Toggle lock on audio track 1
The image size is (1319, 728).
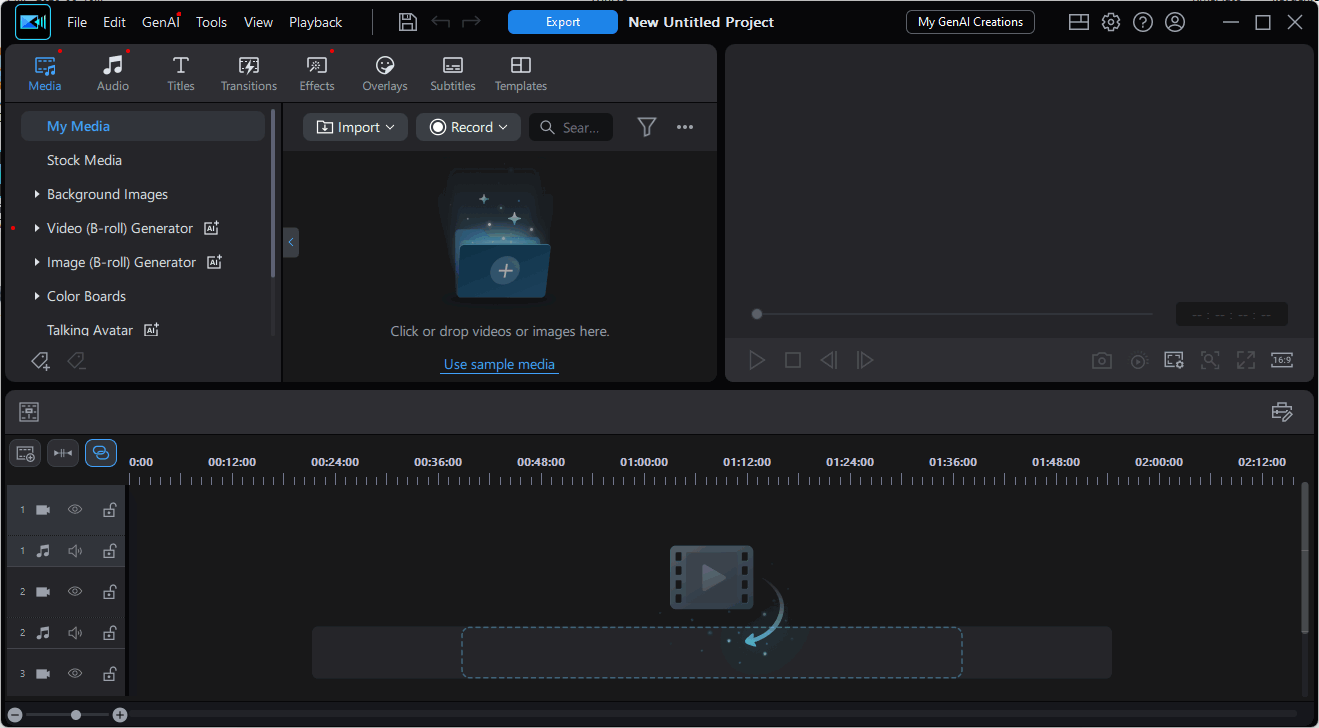[109, 551]
